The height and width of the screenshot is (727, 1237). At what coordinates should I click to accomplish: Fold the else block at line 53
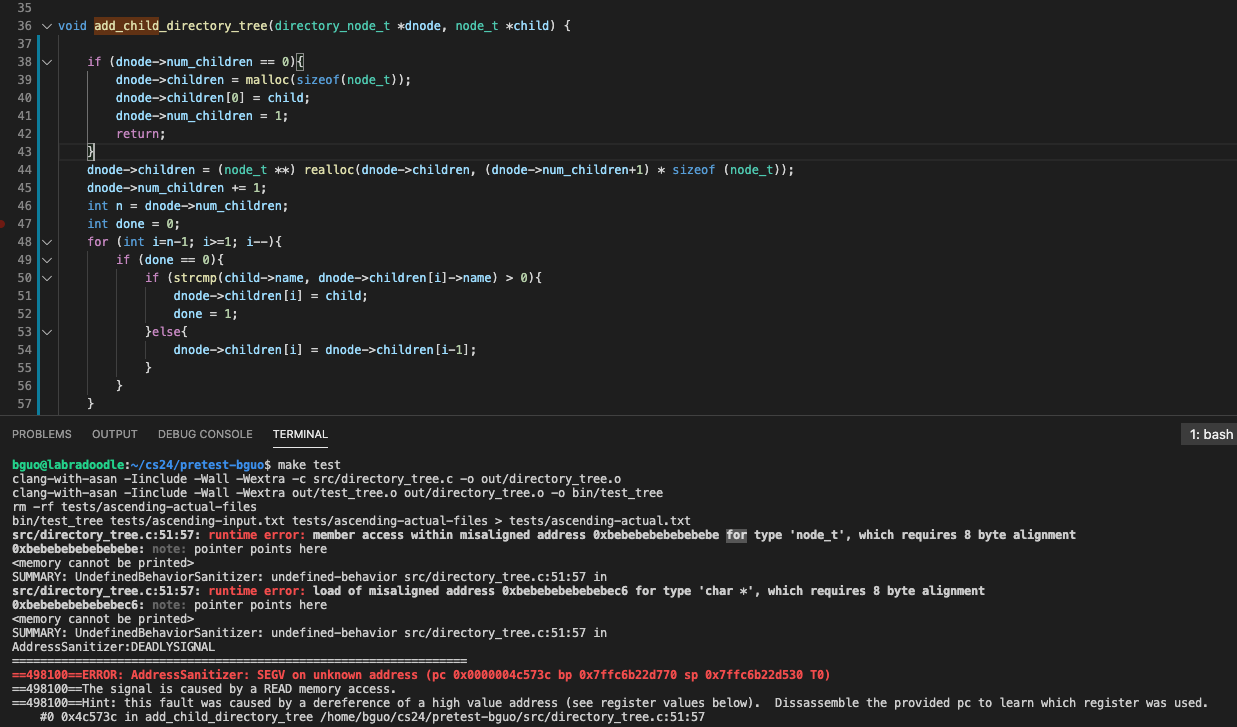click(x=46, y=332)
